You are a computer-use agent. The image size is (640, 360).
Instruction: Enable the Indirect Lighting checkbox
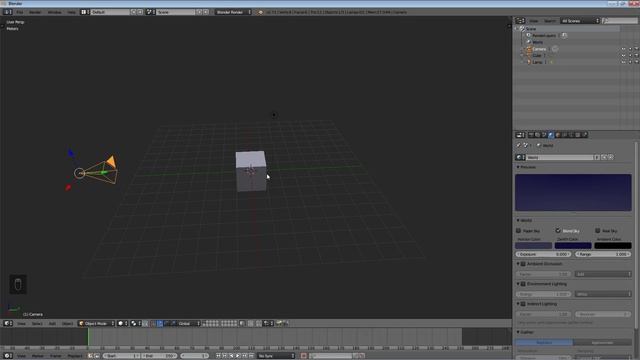(x=523, y=304)
